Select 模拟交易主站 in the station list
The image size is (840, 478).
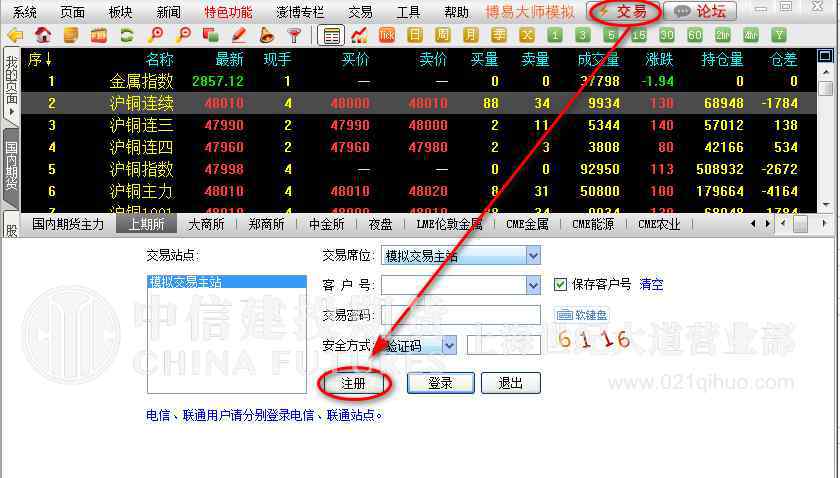[x=227, y=282]
